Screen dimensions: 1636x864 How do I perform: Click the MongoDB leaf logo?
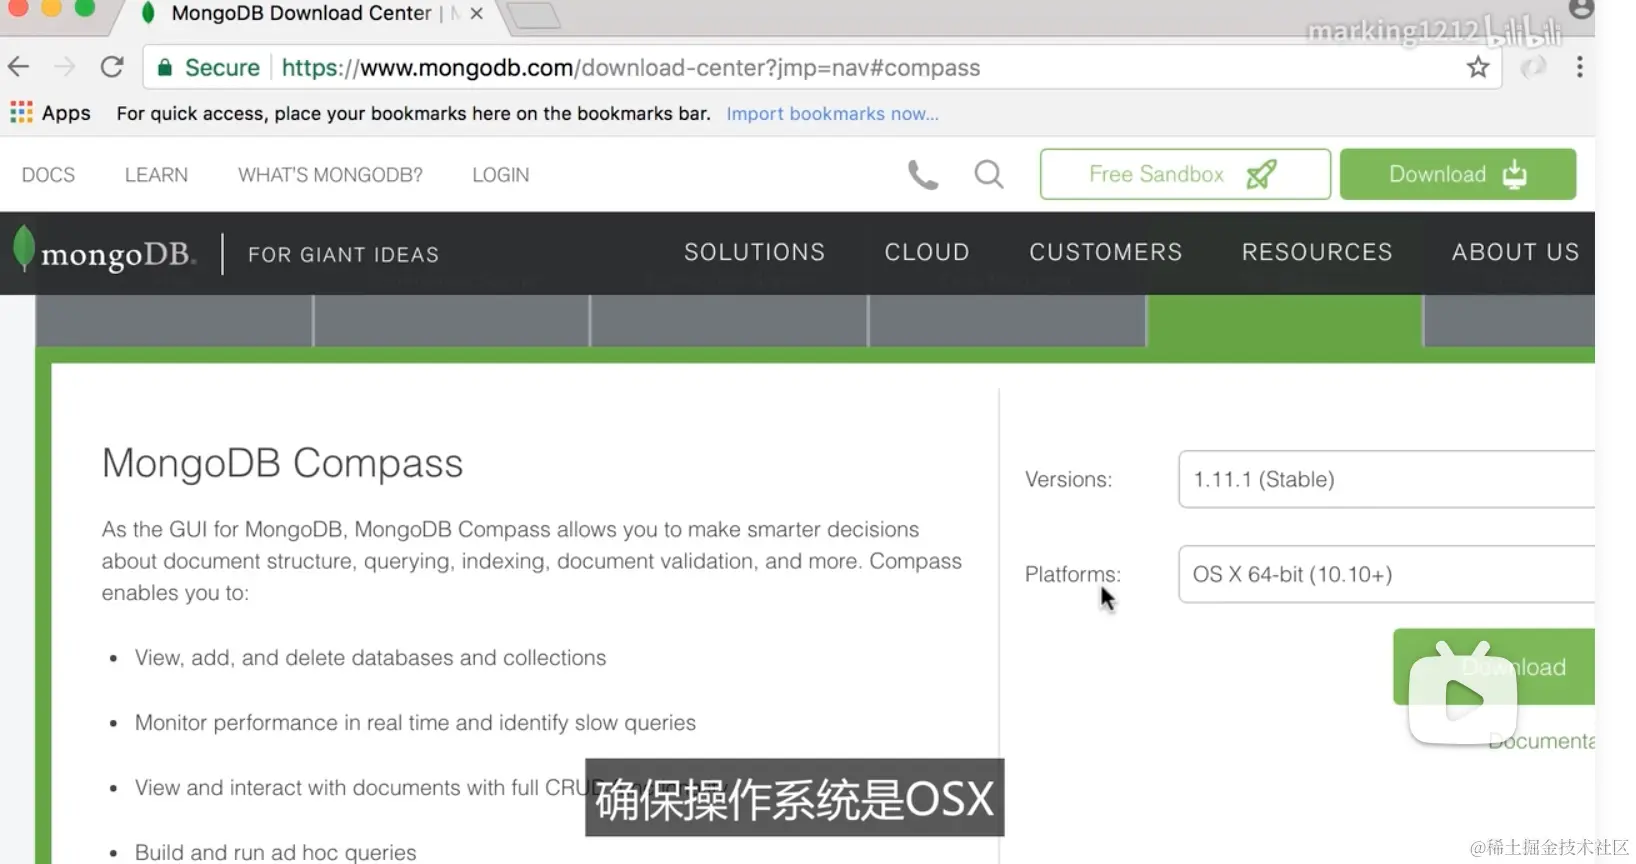click(x=24, y=249)
